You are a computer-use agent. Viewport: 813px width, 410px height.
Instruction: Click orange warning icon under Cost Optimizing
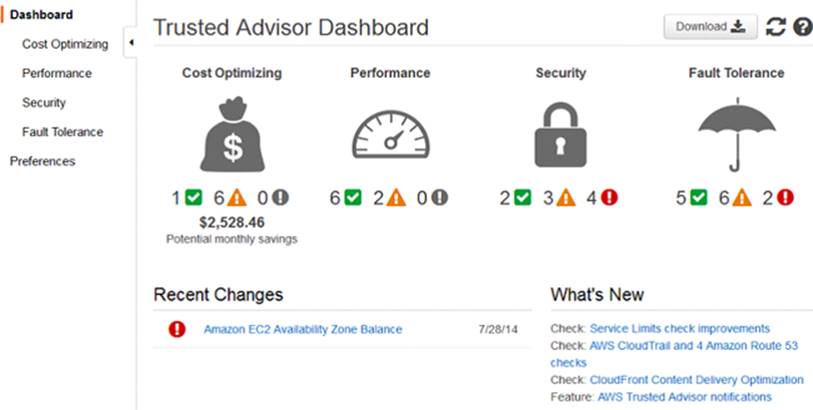point(237,197)
